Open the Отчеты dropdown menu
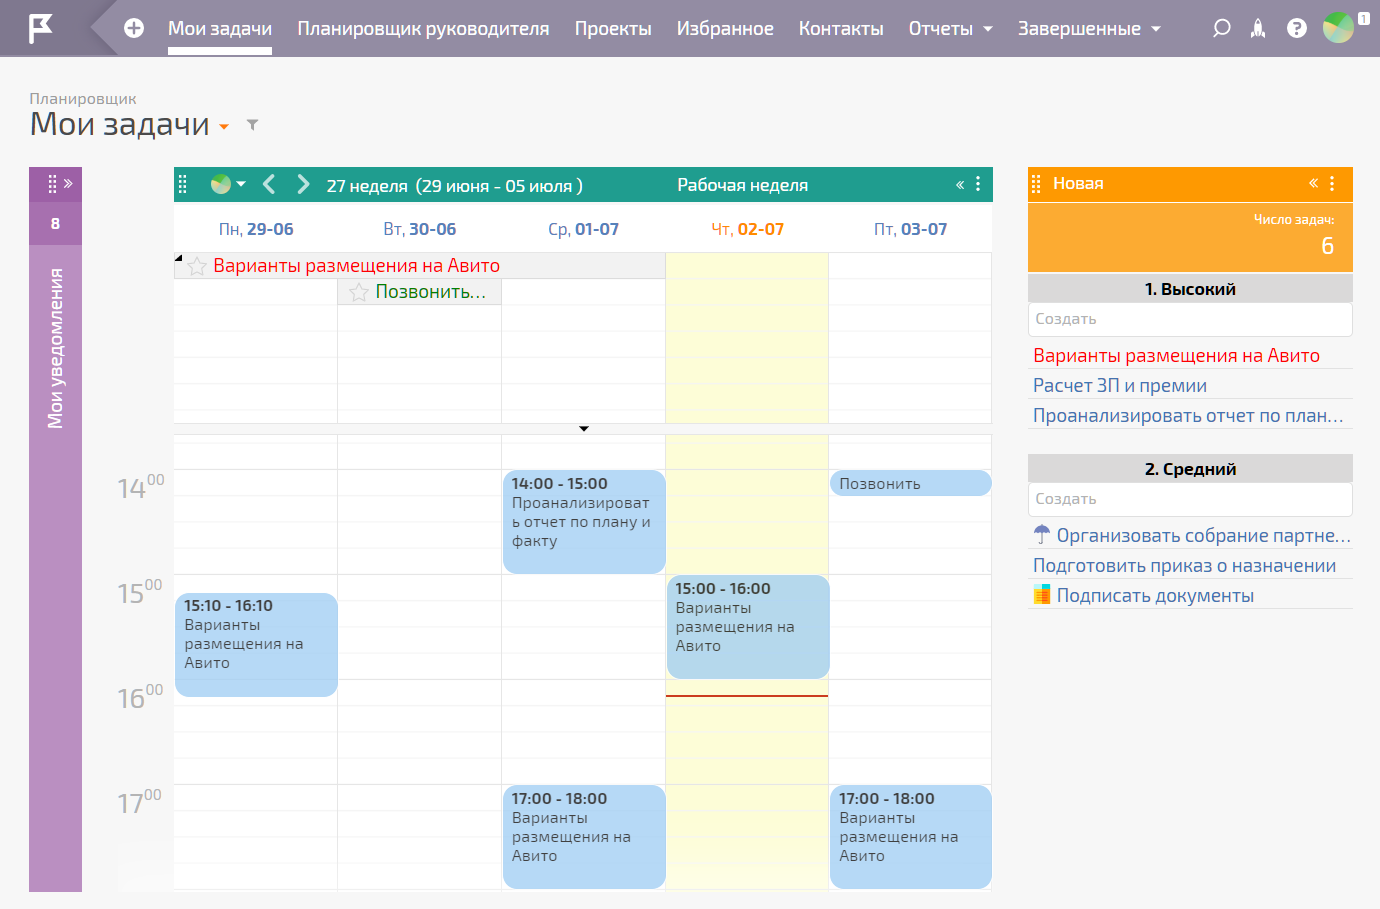This screenshot has height=909, width=1380. coord(951,28)
